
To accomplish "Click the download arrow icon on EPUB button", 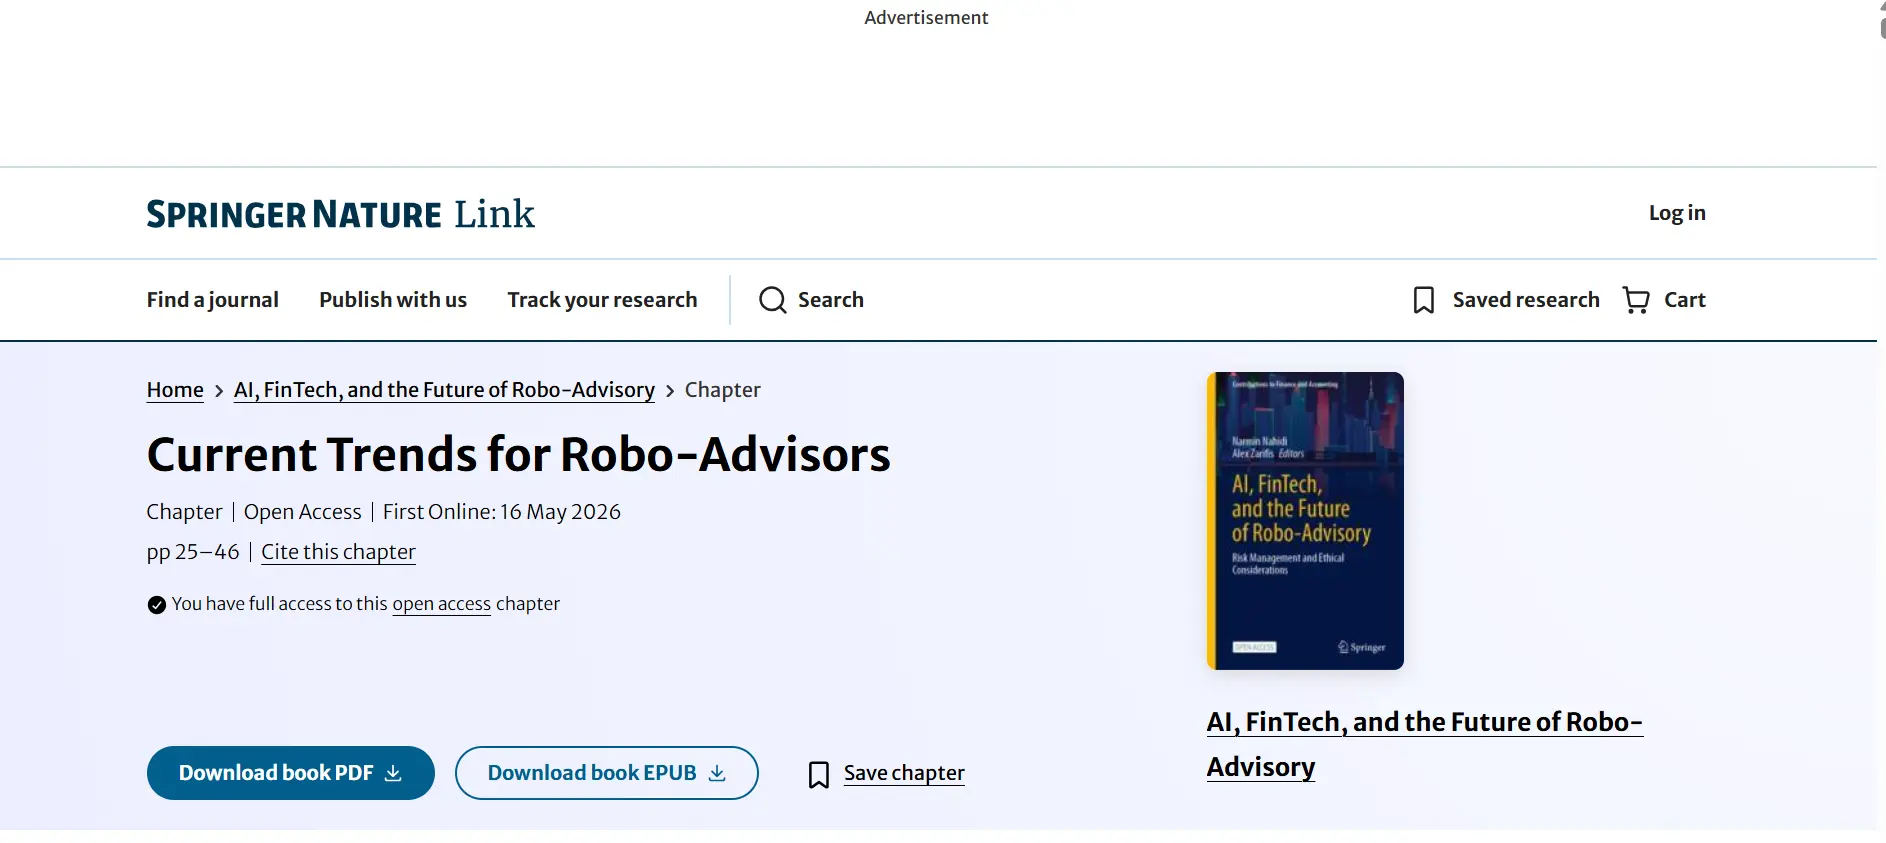I will [717, 773].
